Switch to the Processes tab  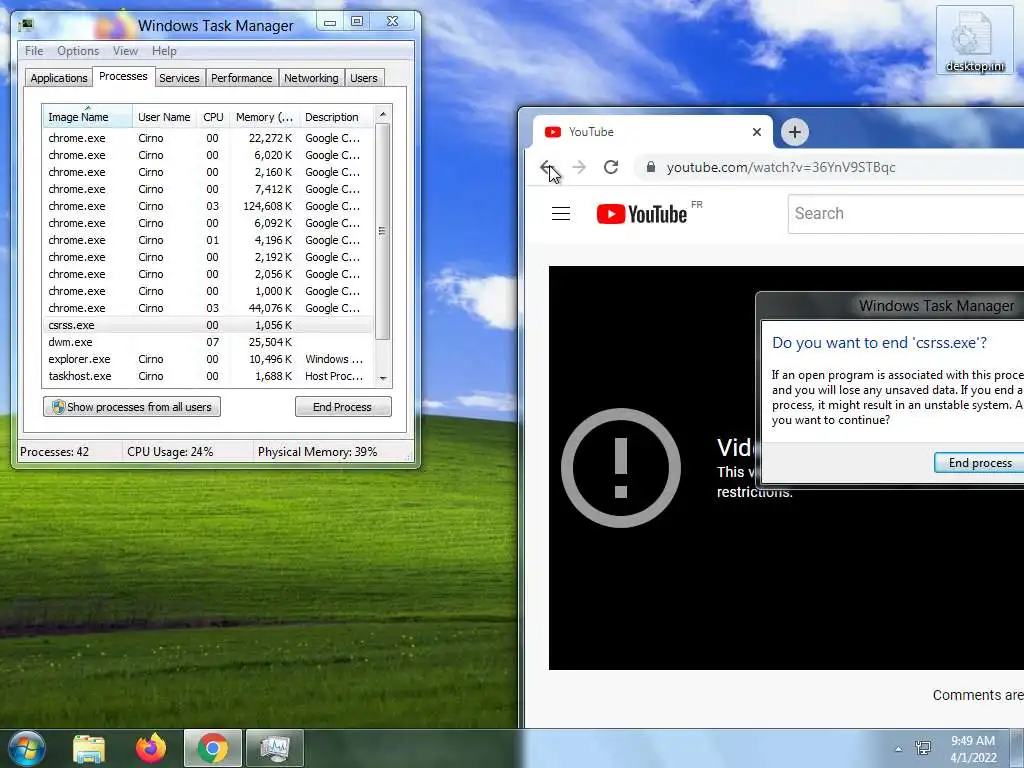point(123,76)
